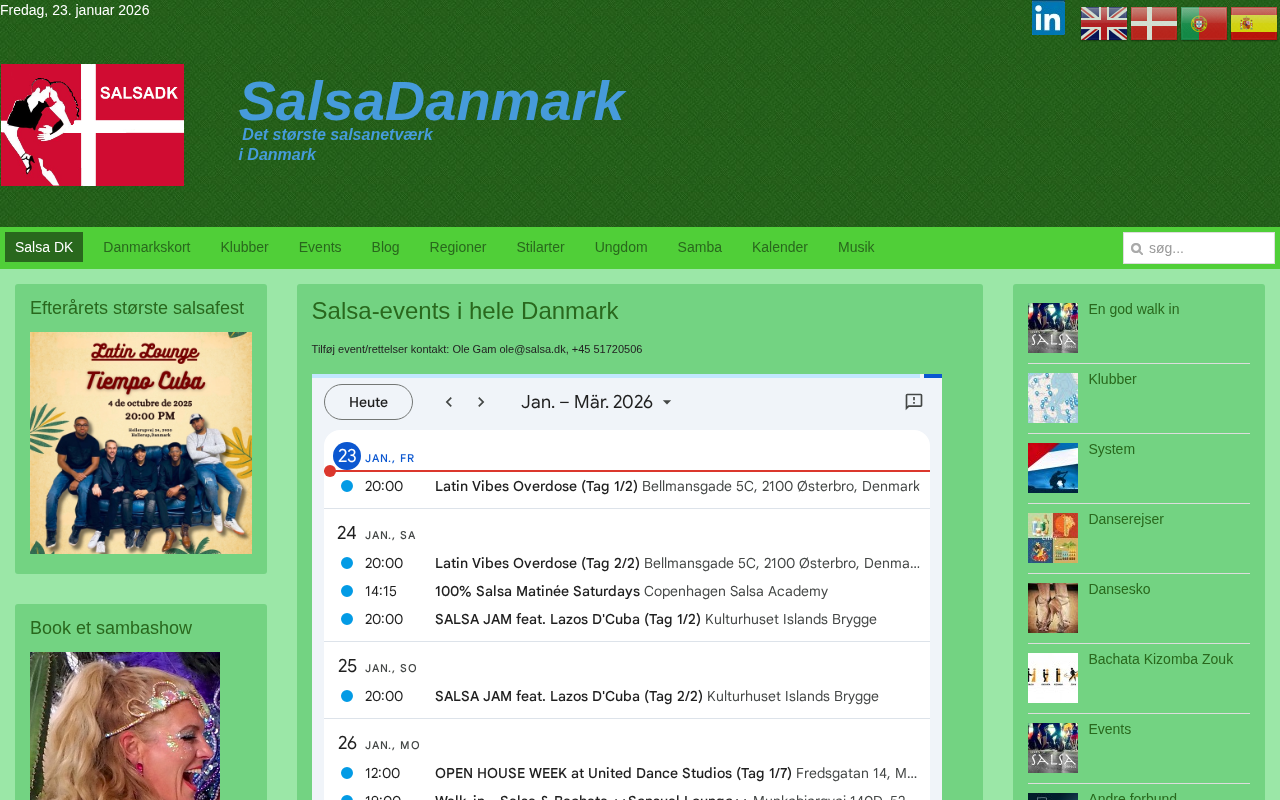Choose the Spanish flag language
Screen dimensions: 1280x800
[x=1254, y=24]
